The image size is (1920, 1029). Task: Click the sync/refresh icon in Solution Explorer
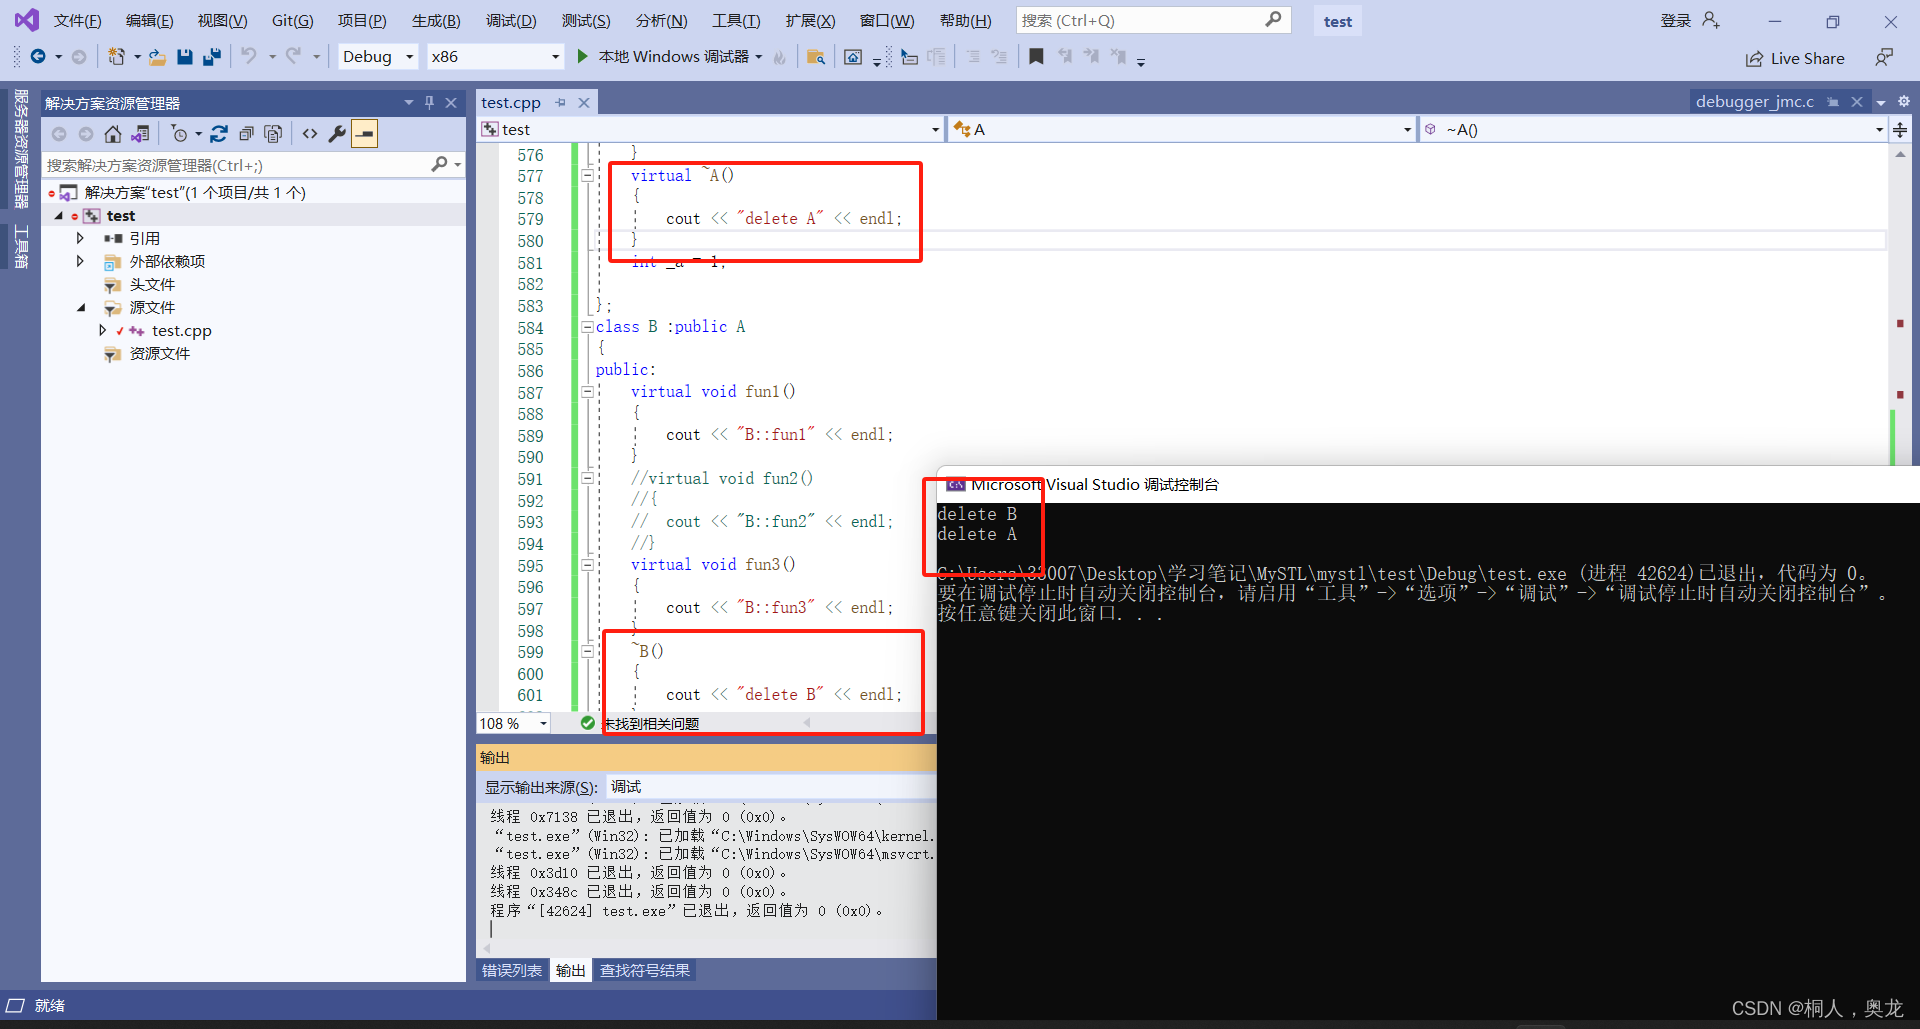[x=219, y=134]
